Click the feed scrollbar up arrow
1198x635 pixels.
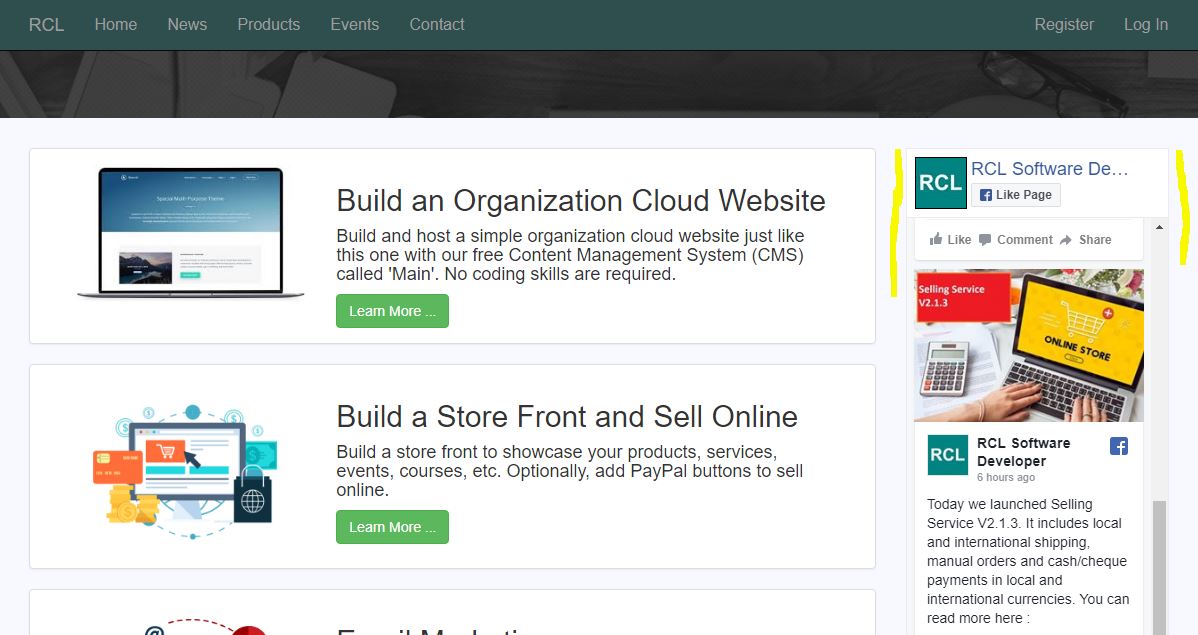[1160, 228]
